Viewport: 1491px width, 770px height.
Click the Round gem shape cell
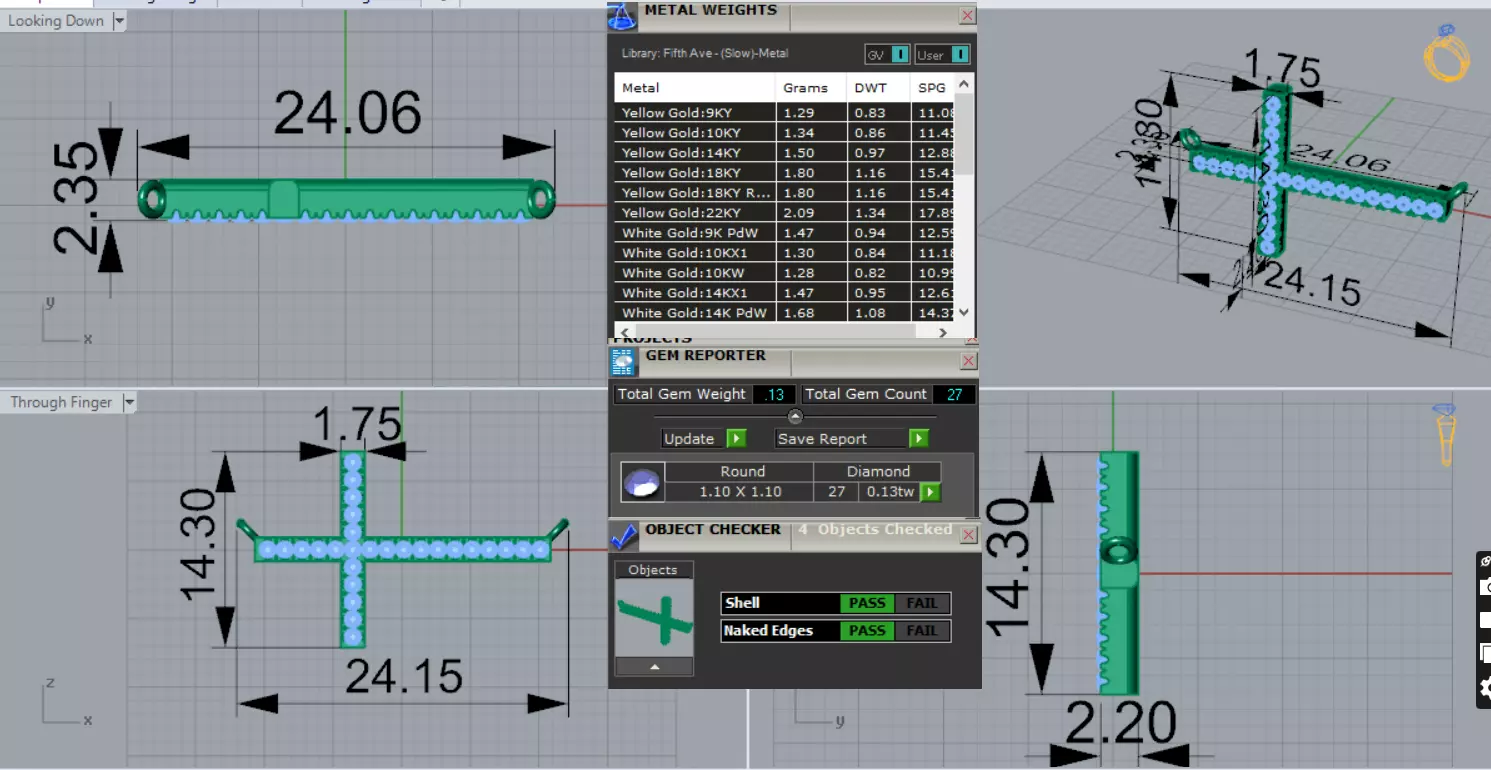coord(741,472)
